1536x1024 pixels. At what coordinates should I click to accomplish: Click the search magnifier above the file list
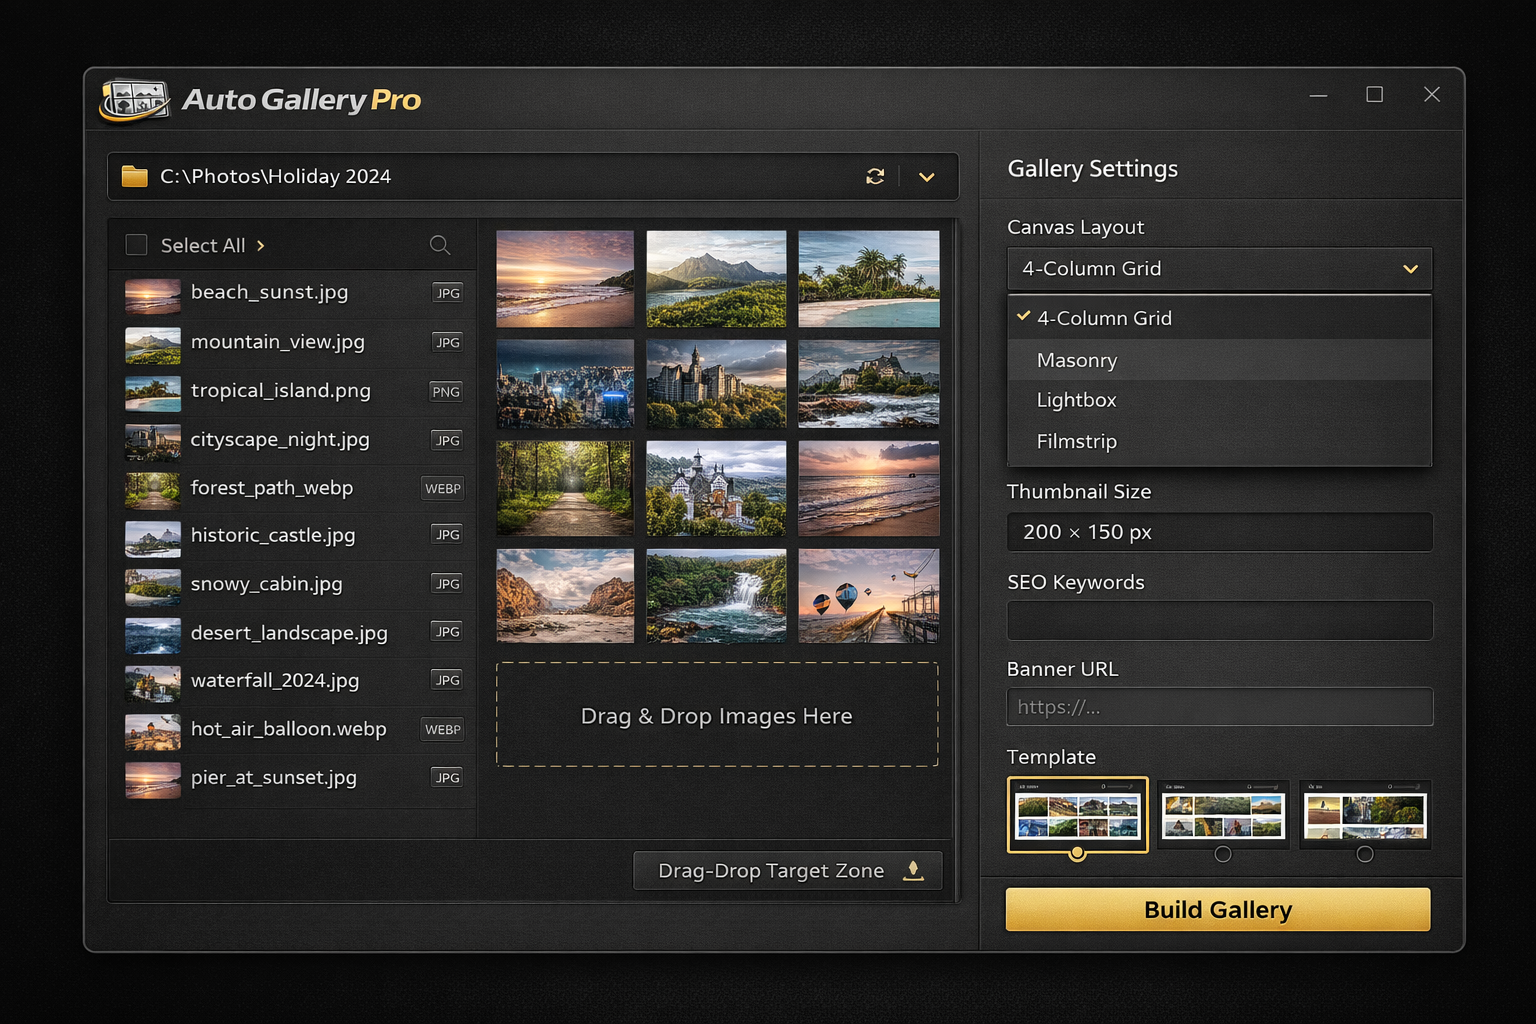440,245
